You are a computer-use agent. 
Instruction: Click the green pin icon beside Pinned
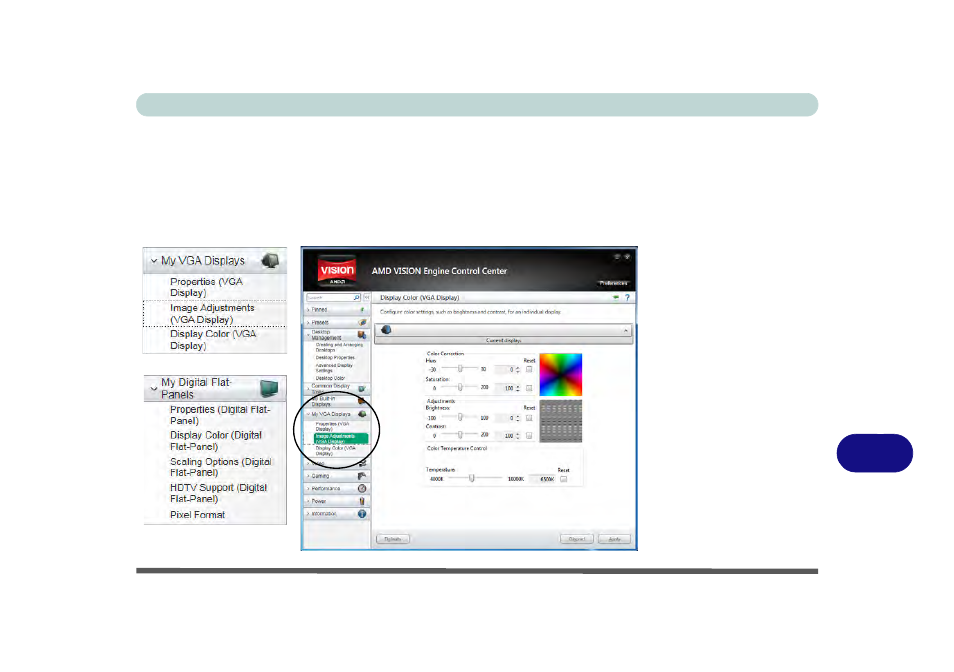(363, 310)
